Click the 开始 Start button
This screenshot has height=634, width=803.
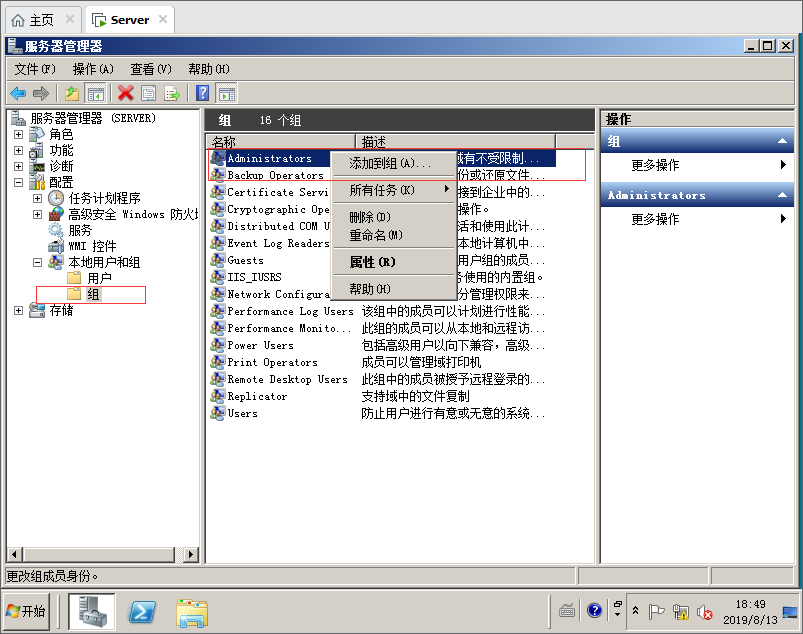(27, 611)
